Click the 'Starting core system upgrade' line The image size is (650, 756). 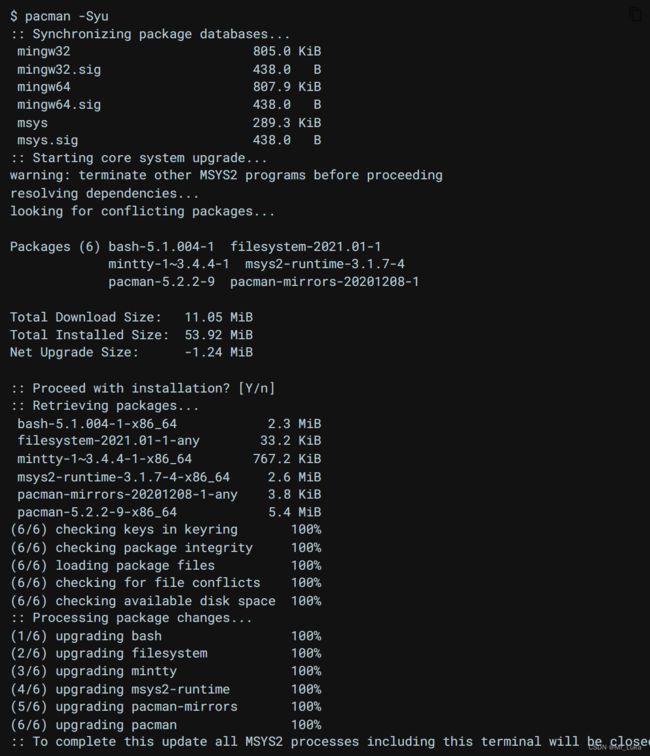(x=138, y=158)
